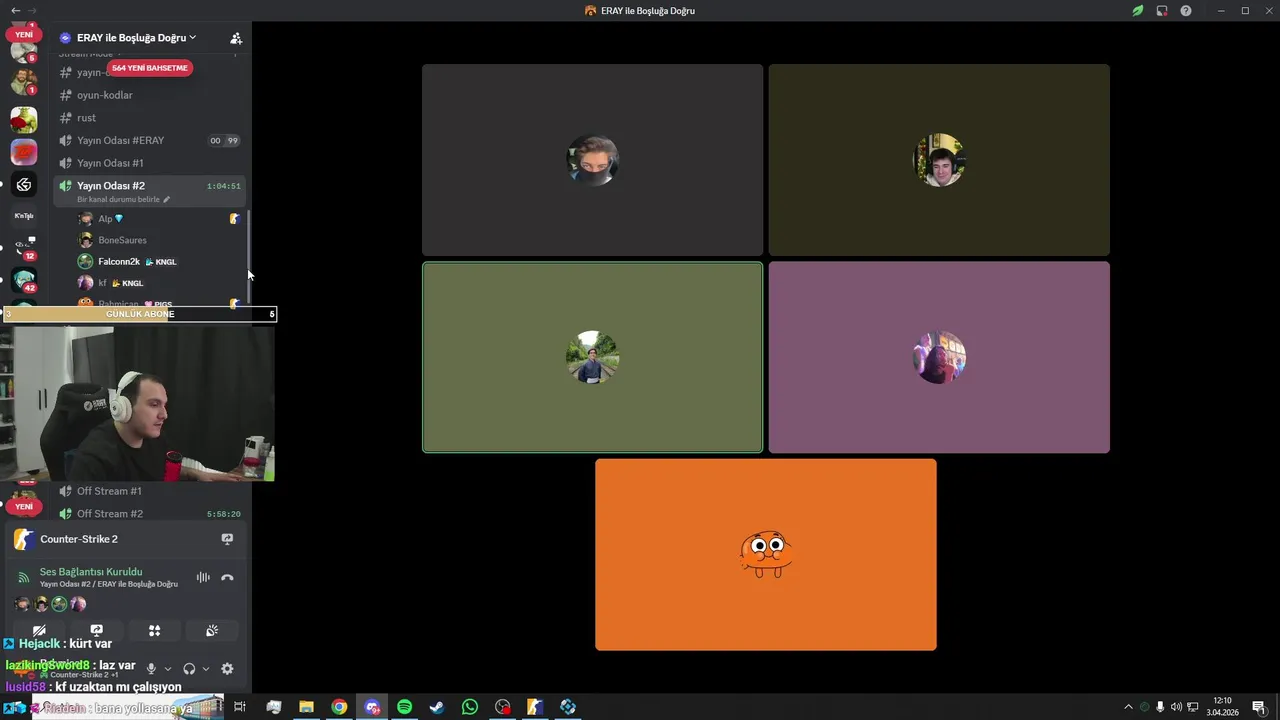The width and height of the screenshot is (1280, 720).
Task: Click the bottom YENİ unread servers badge
Action: point(24,506)
